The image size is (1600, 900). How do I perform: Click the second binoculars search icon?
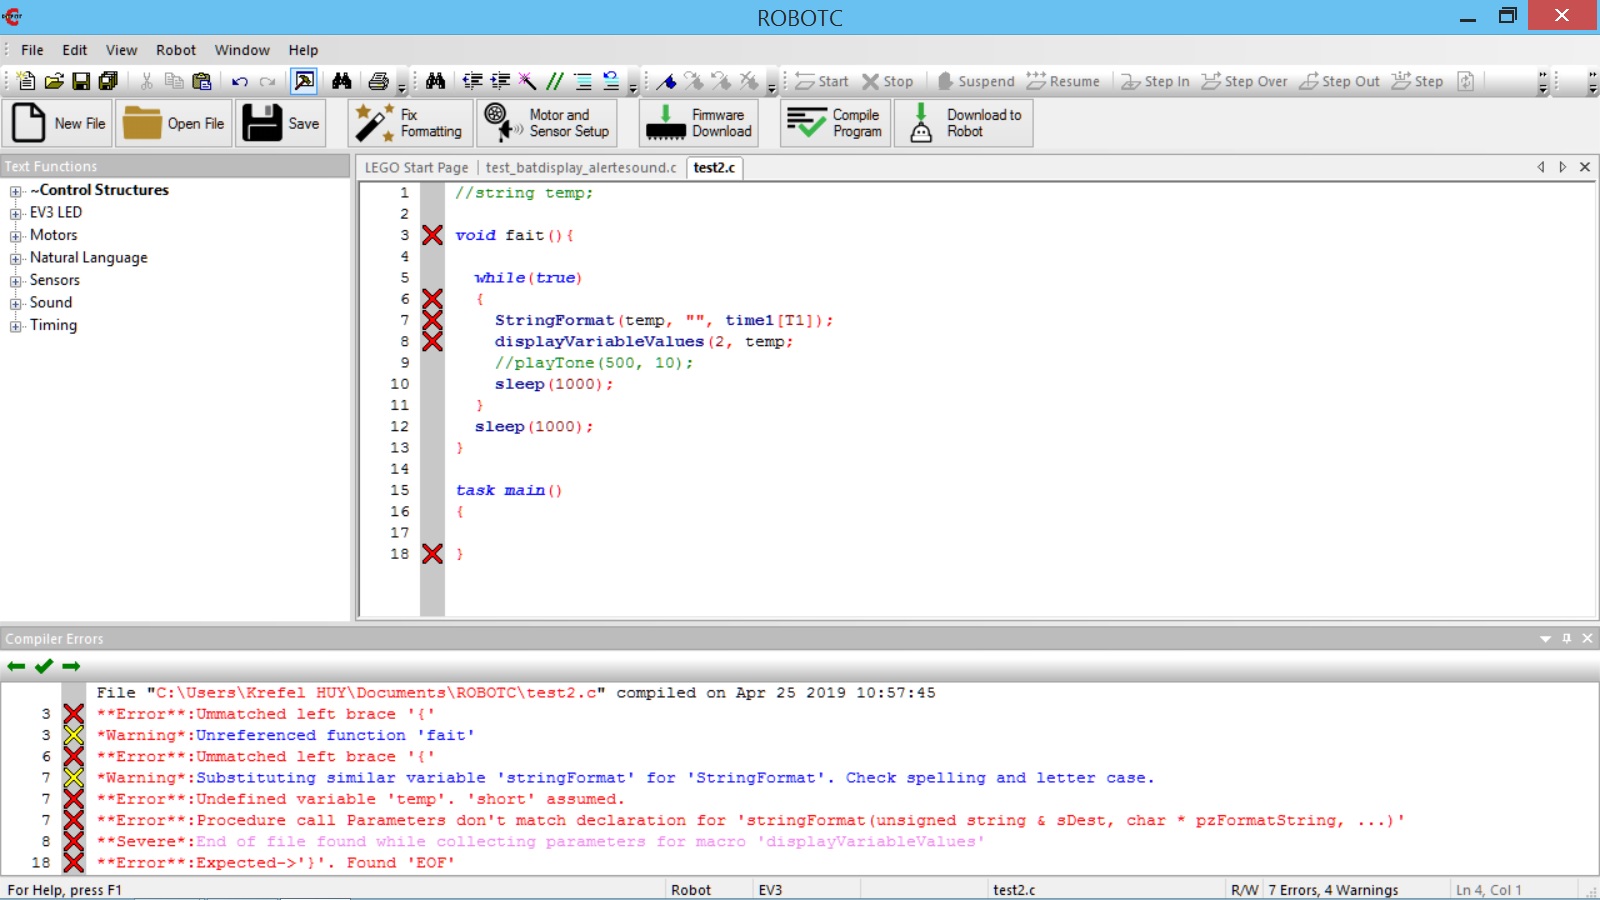(x=435, y=81)
